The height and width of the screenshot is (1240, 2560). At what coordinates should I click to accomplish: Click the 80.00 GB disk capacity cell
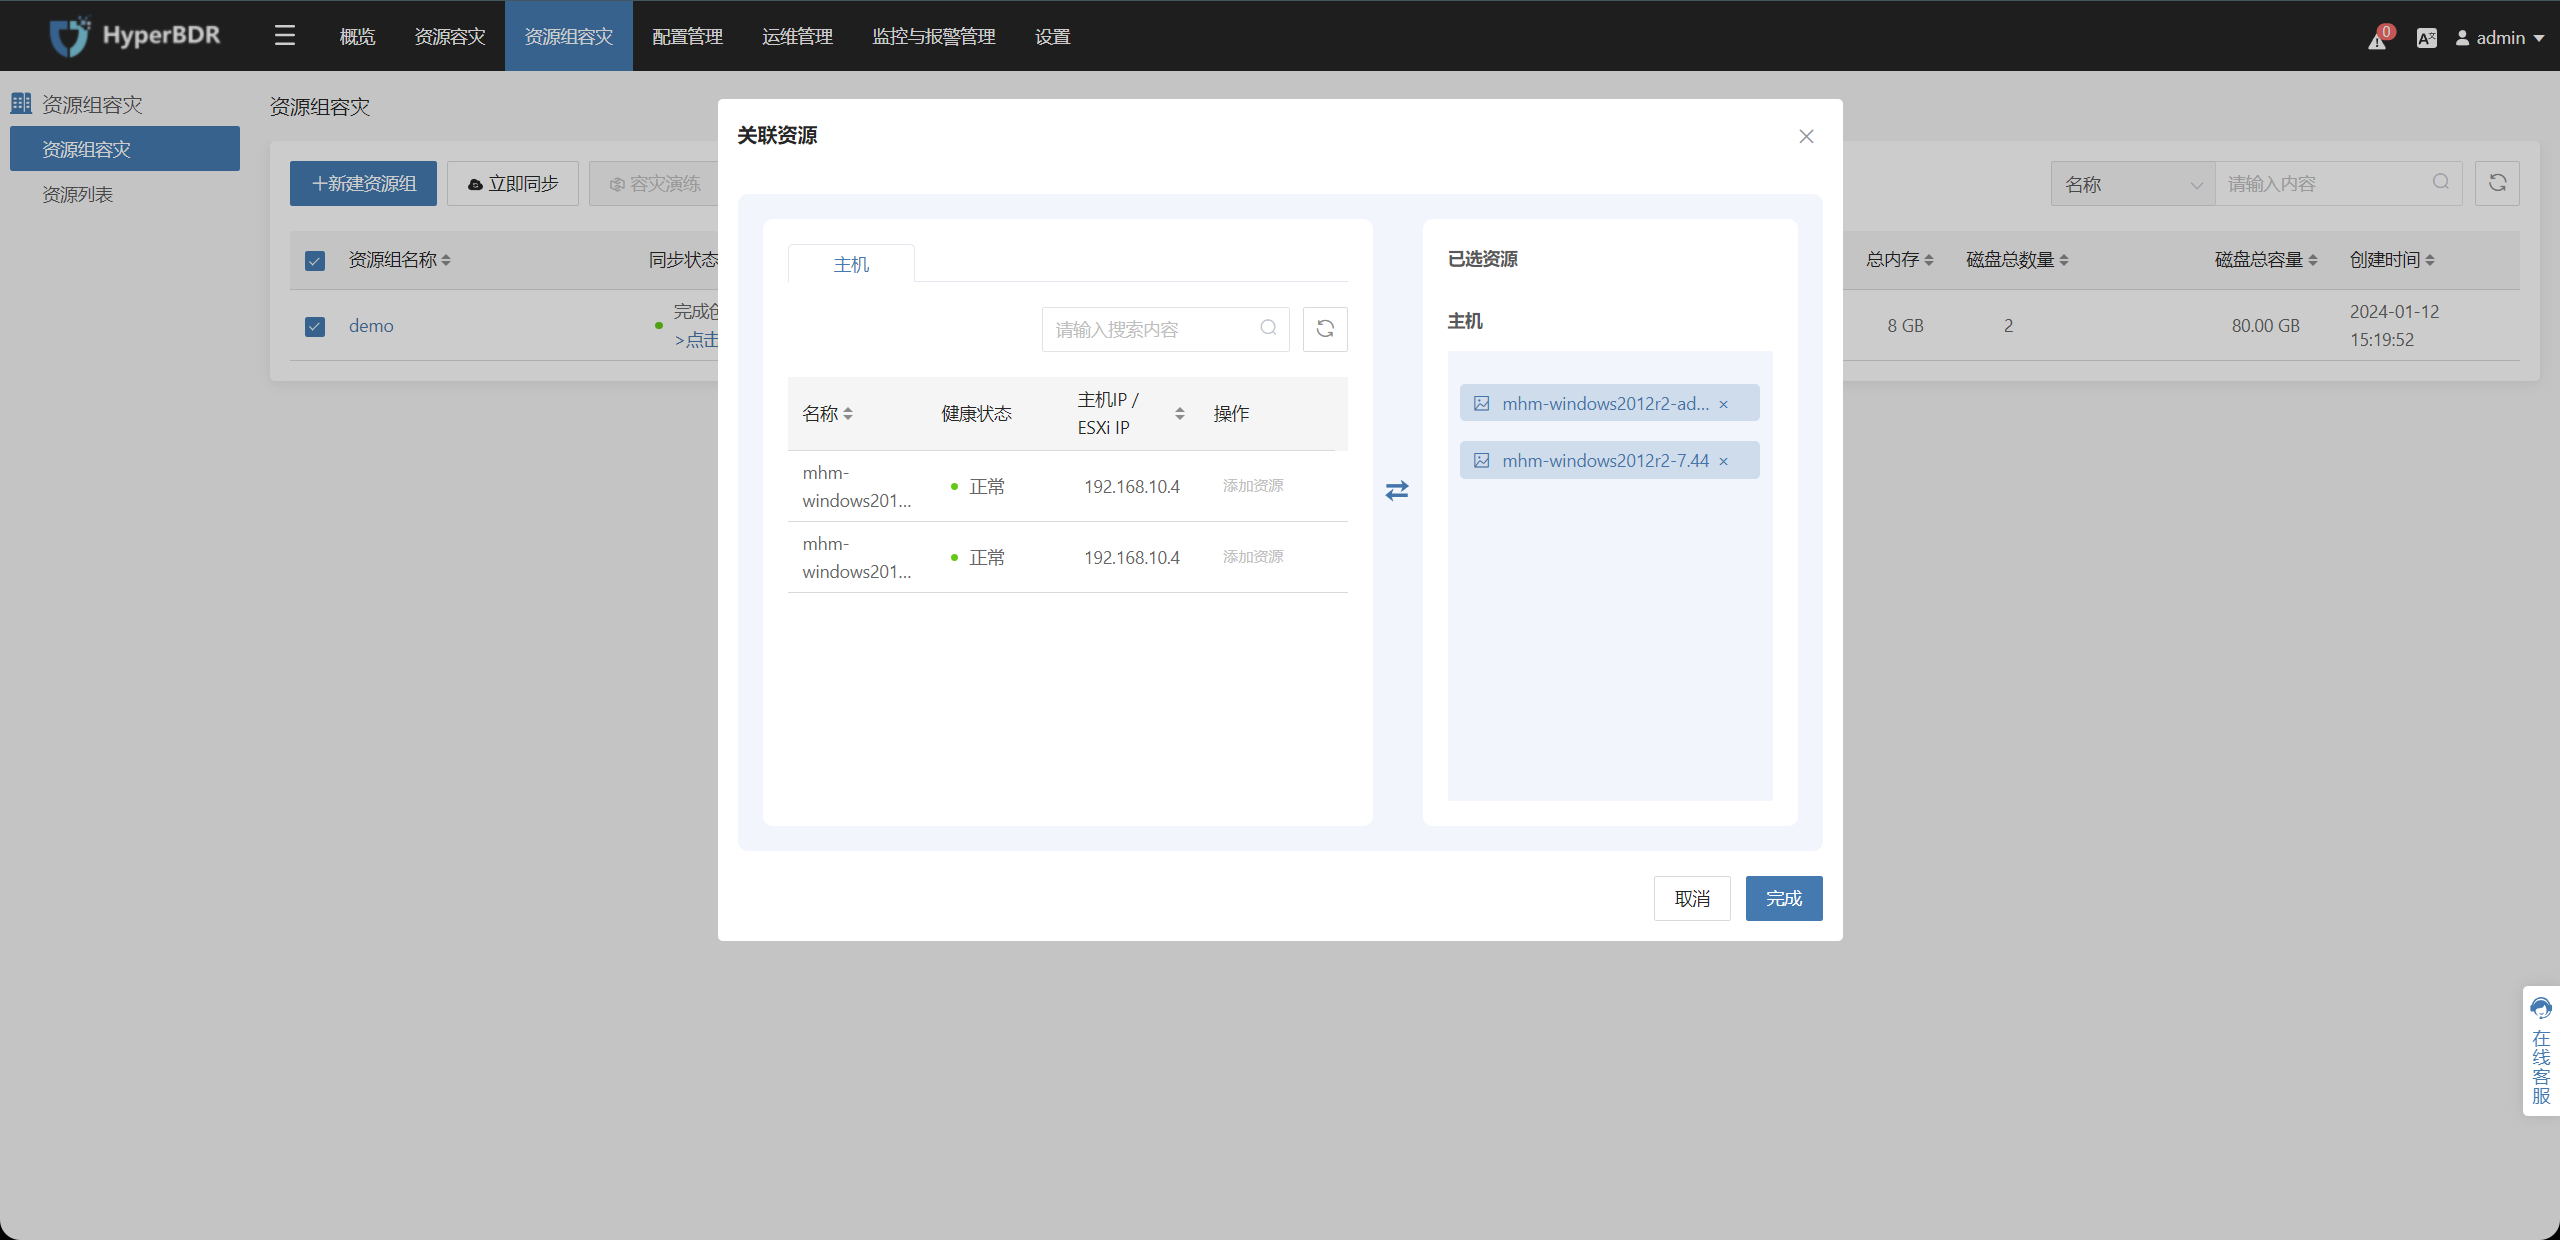point(2265,326)
